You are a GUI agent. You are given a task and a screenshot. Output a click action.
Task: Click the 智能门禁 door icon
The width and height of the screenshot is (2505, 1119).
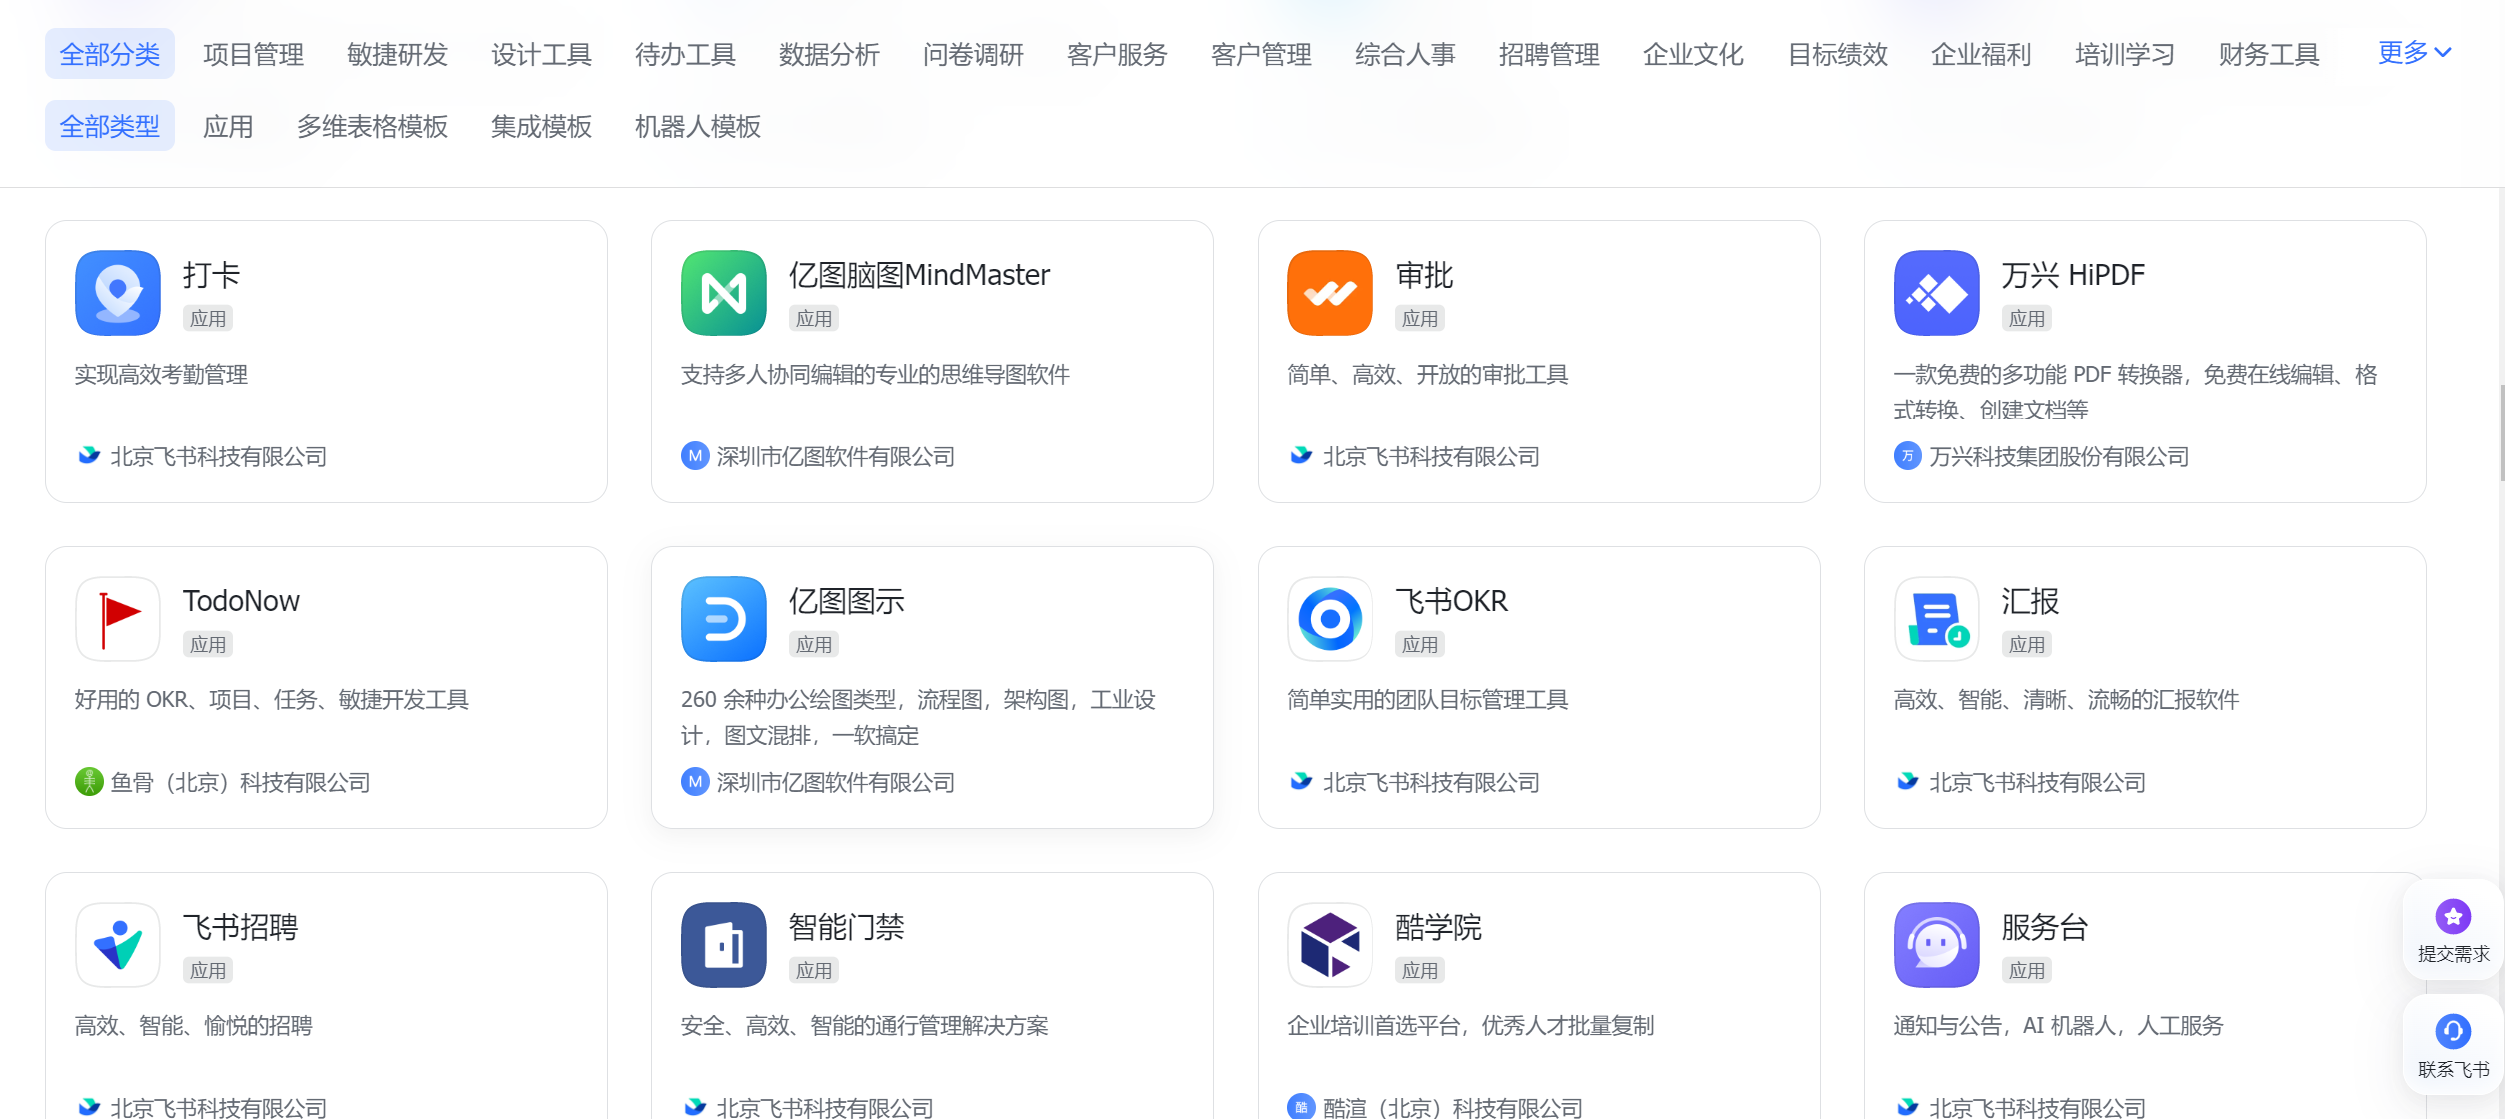pyautogui.click(x=724, y=945)
